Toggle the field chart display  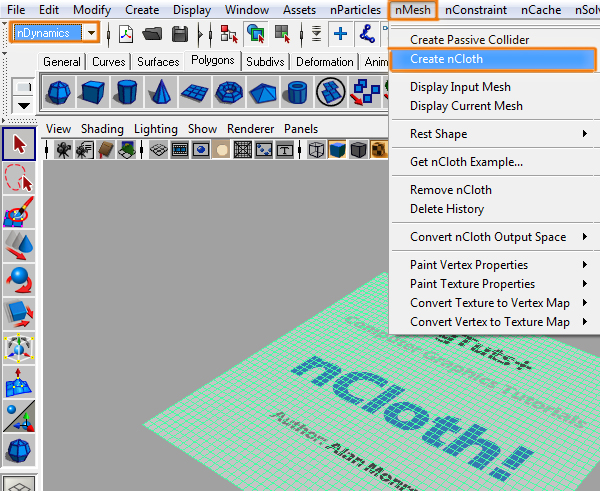tap(243, 150)
